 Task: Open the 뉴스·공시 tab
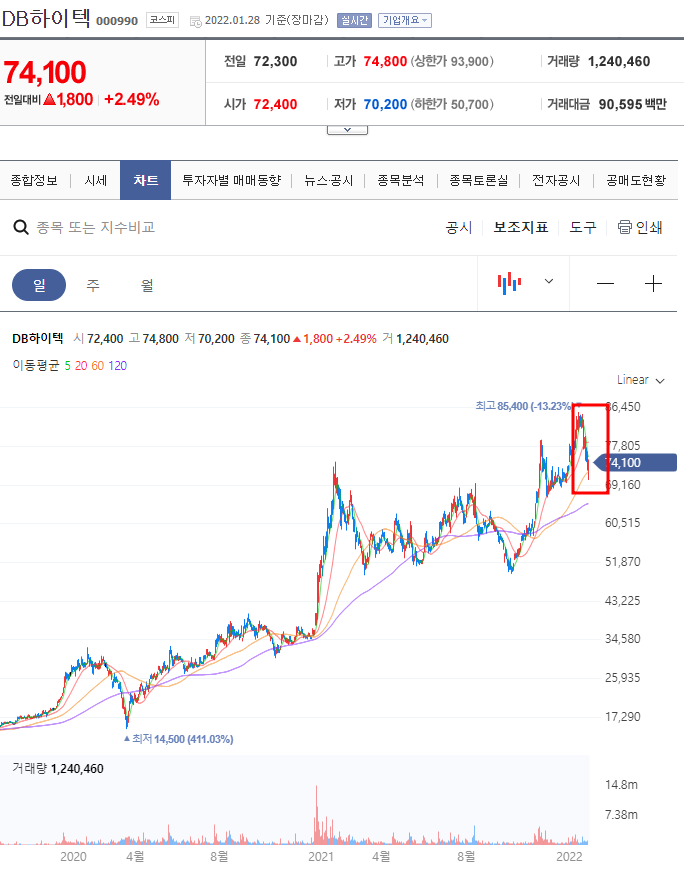(328, 180)
